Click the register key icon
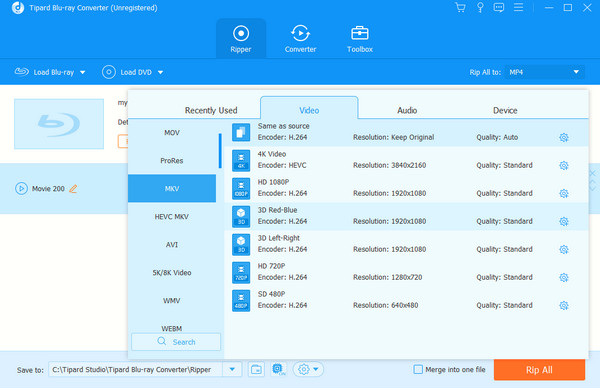 pyautogui.click(x=480, y=8)
